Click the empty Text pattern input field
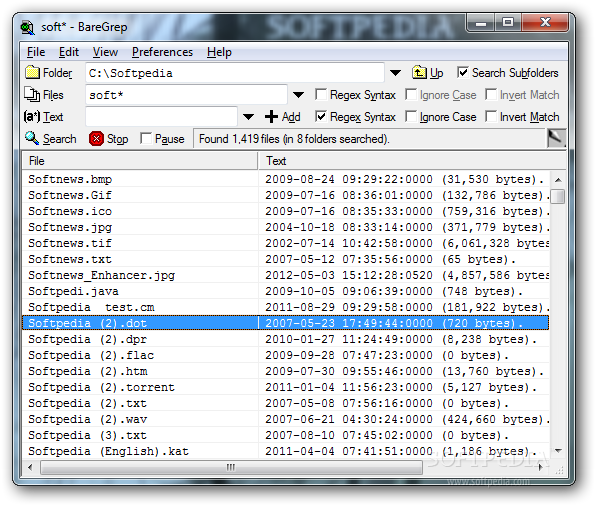The width and height of the screenshot is (596, 506). click(161, 117)
